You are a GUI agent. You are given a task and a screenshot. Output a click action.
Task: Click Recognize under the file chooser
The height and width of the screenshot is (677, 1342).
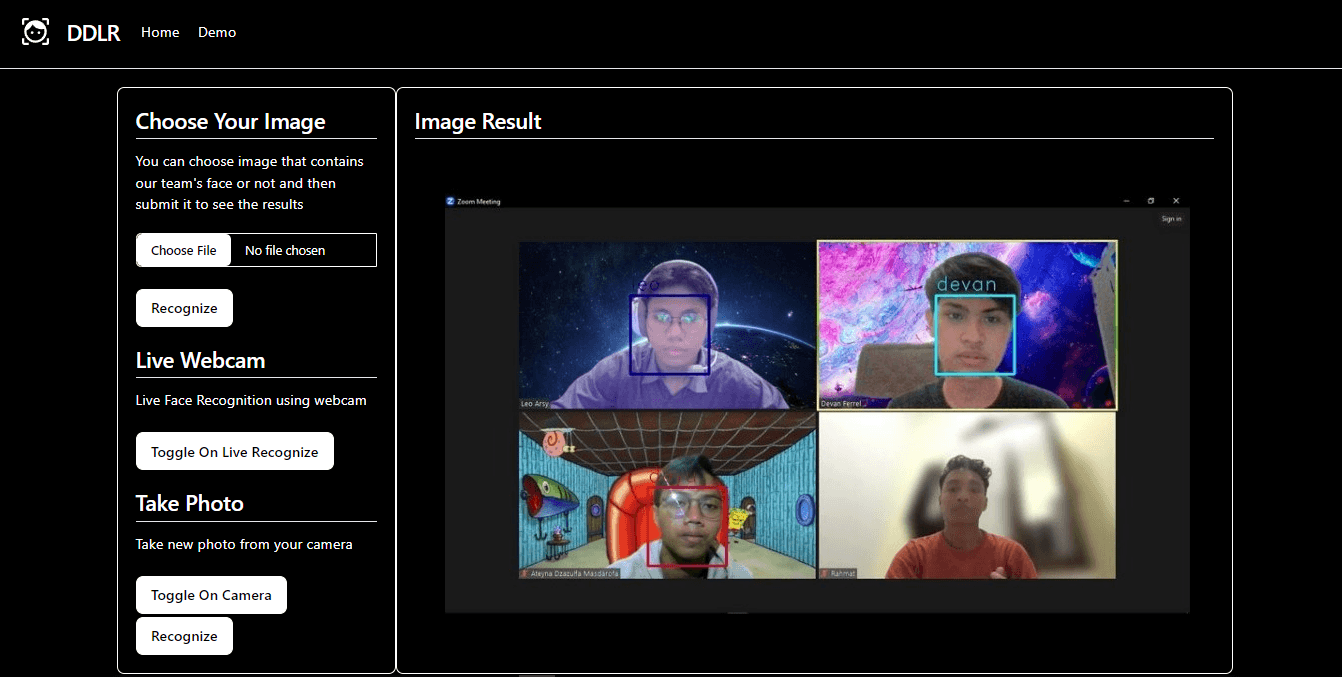(184, 308)
